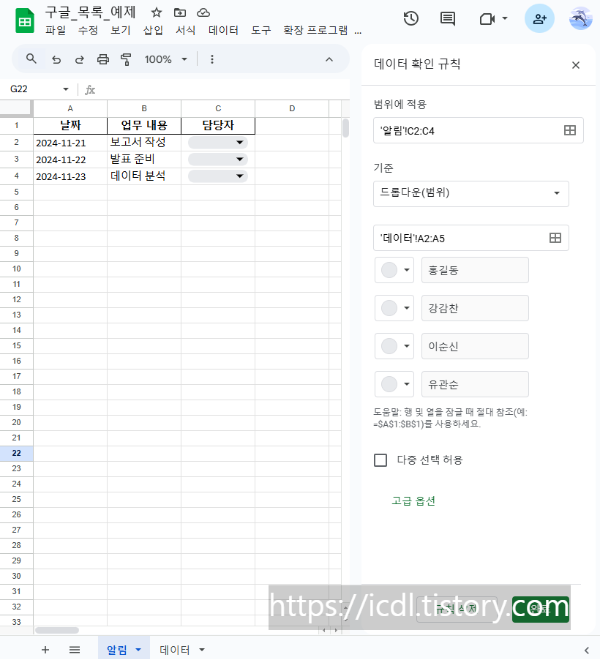This screenshot has width=600, height=659.
Task: Open the comments icon
Action: click(447, 19)
